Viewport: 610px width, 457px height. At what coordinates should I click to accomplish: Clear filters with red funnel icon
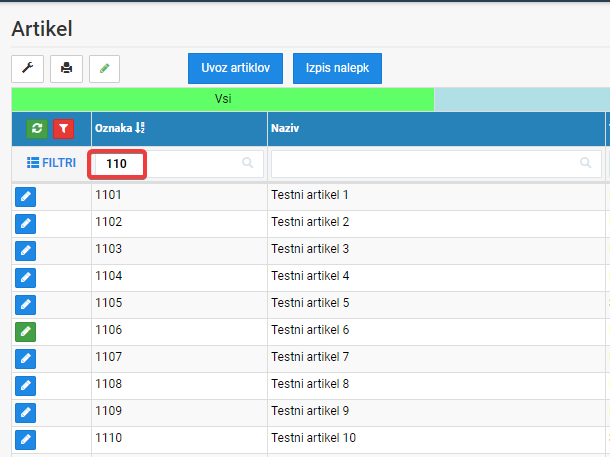(63, 129)
